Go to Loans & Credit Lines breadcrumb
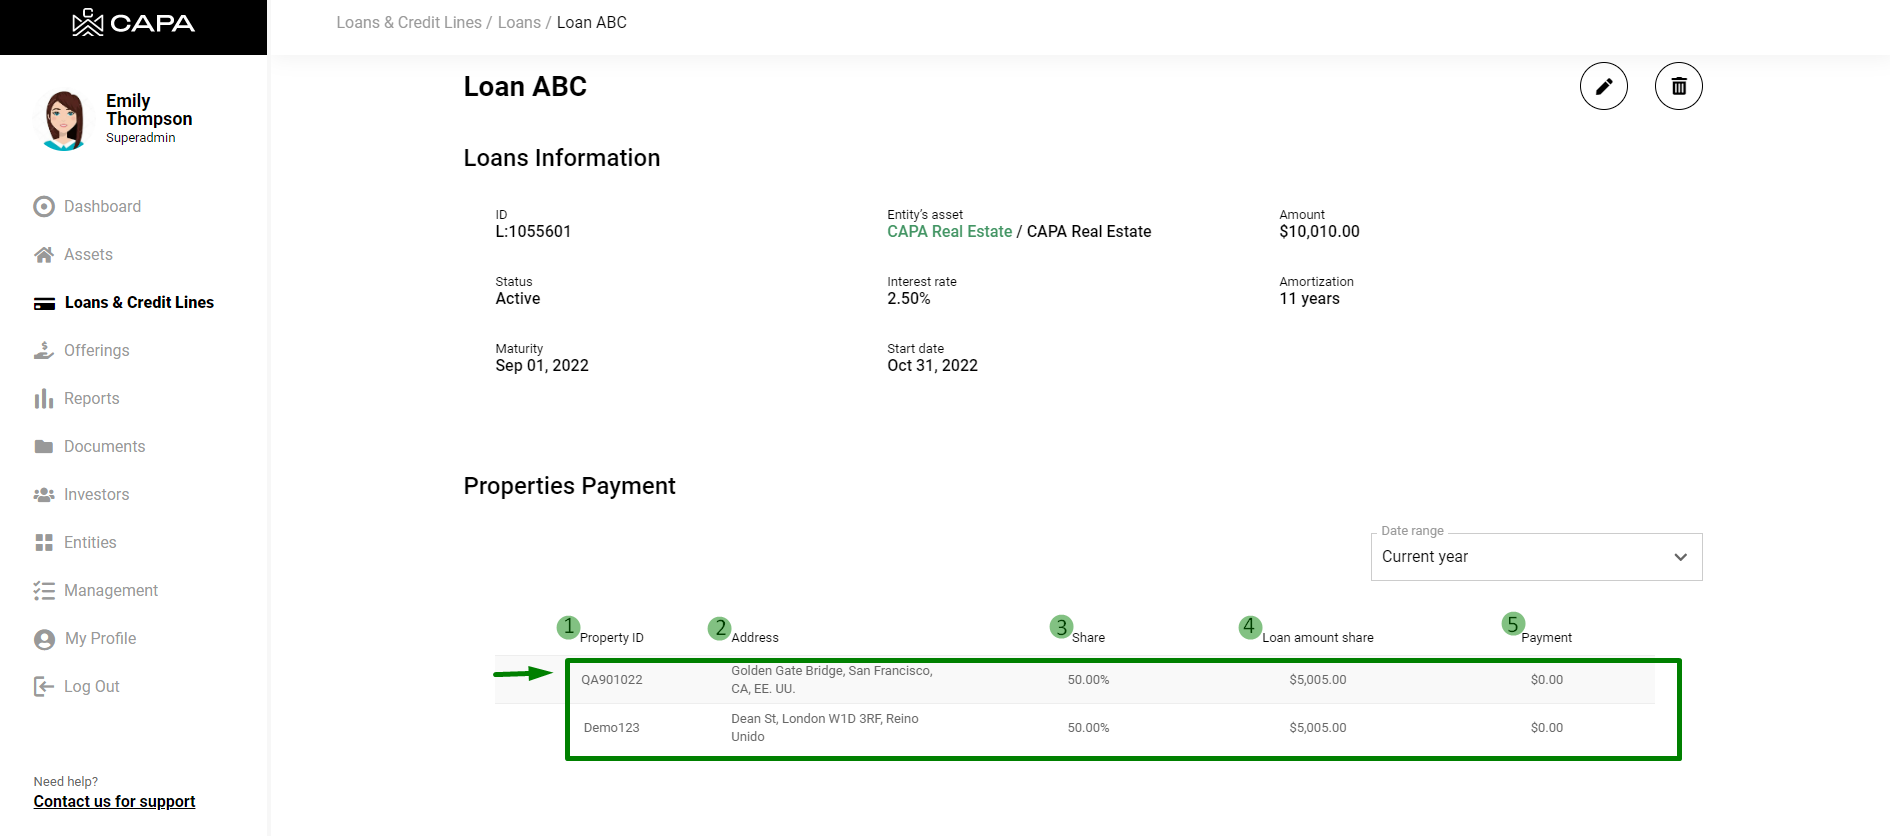Viewport: 1890px width, 836px height. pos(409,23)
